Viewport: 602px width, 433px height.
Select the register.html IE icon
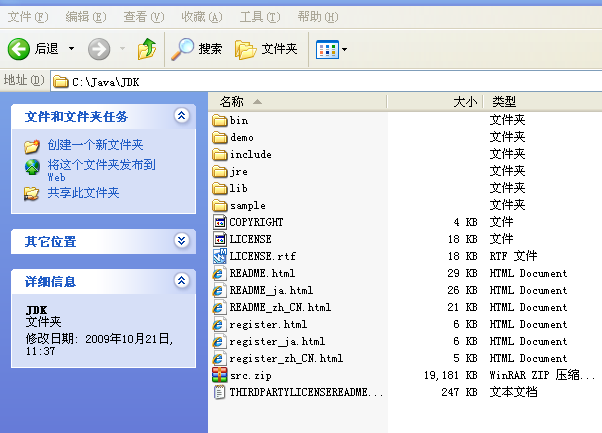coord(218,324)
